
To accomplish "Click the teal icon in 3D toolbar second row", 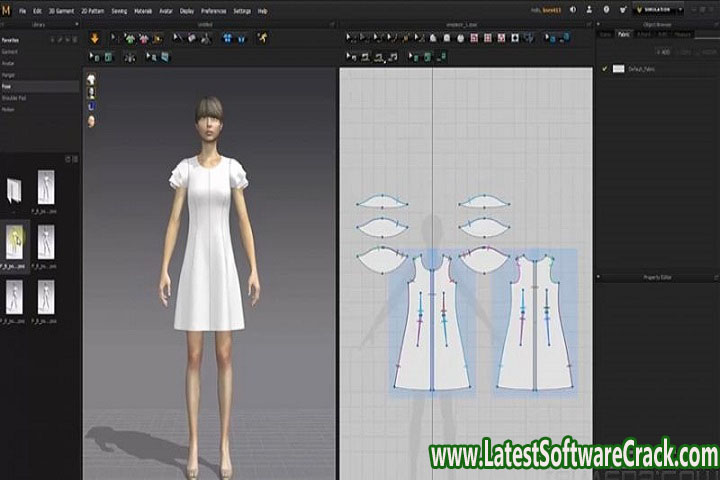I will point(108,57).
